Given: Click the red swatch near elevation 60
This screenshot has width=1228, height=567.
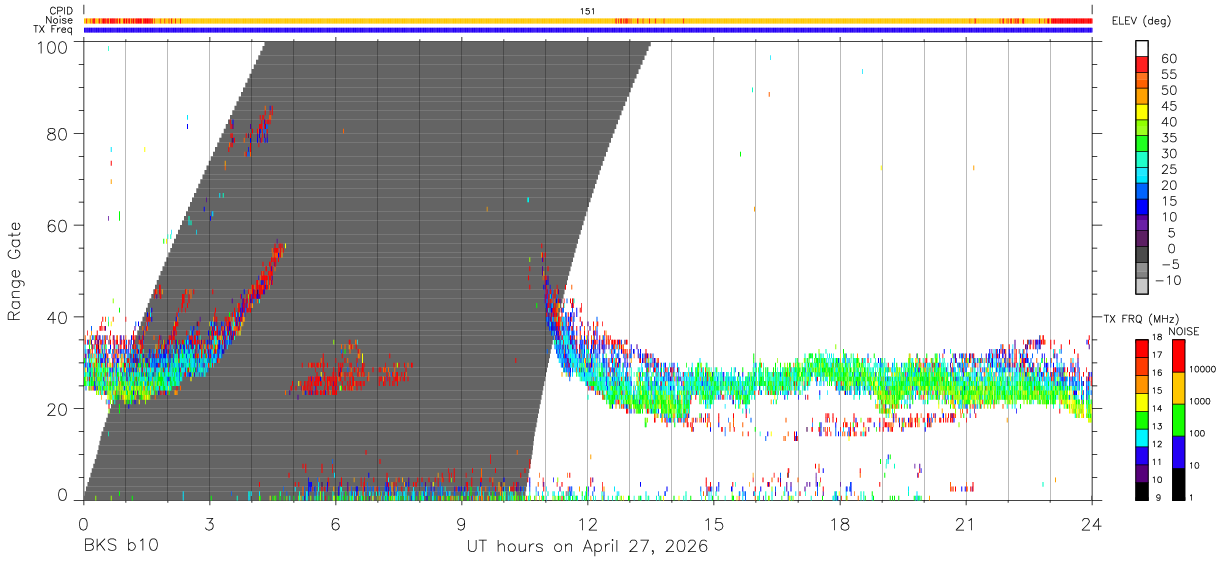Looking at the screenshot, I should tap(1142, 64).
